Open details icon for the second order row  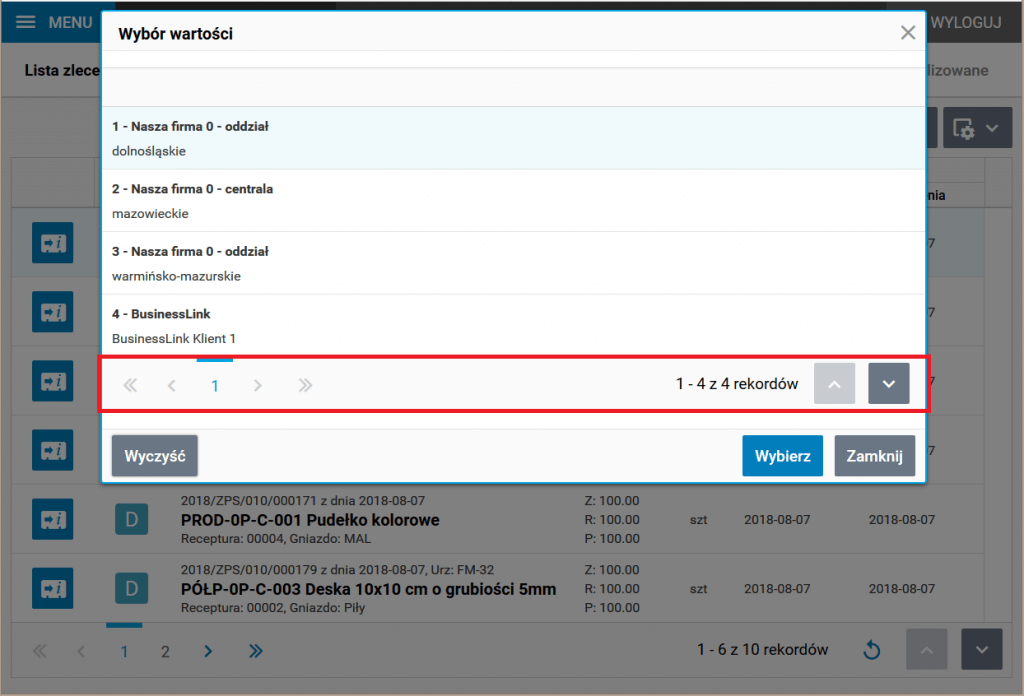point(53,312)
